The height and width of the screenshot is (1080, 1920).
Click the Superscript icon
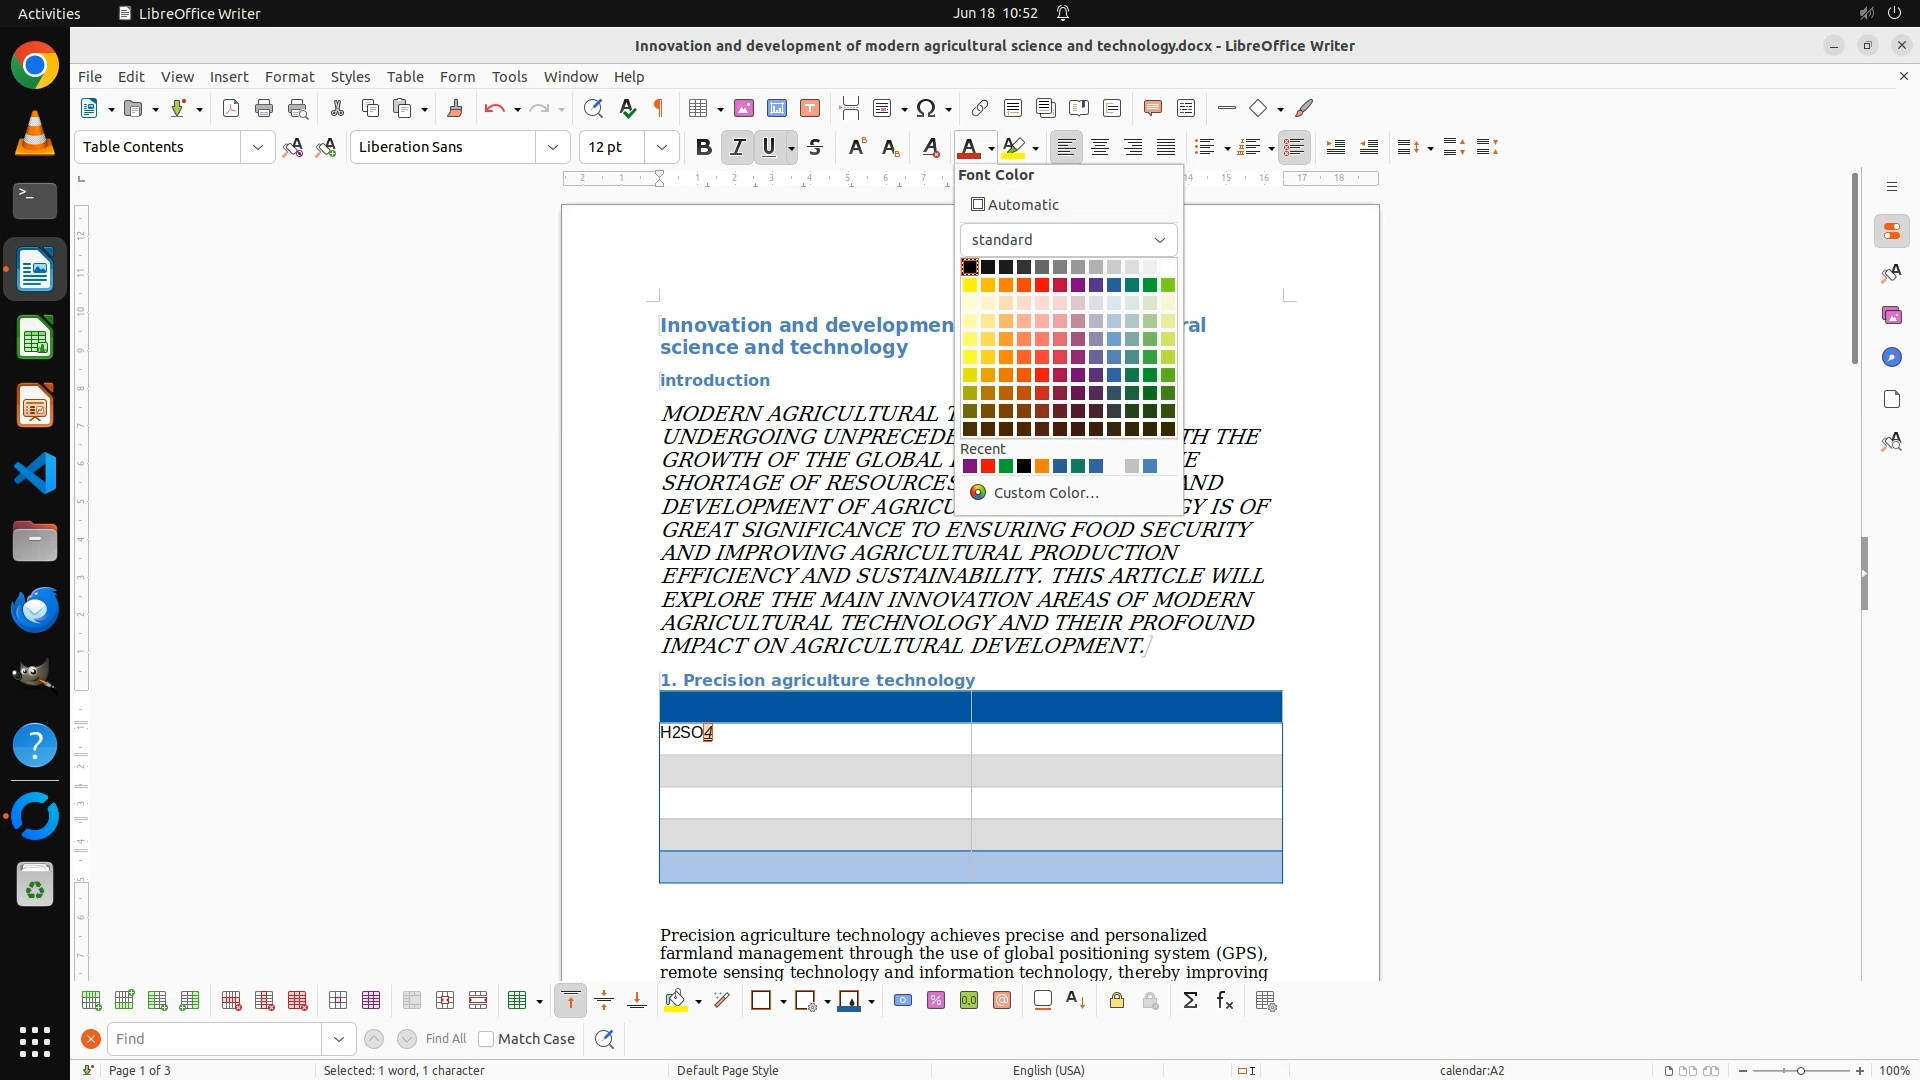[856, 147]
